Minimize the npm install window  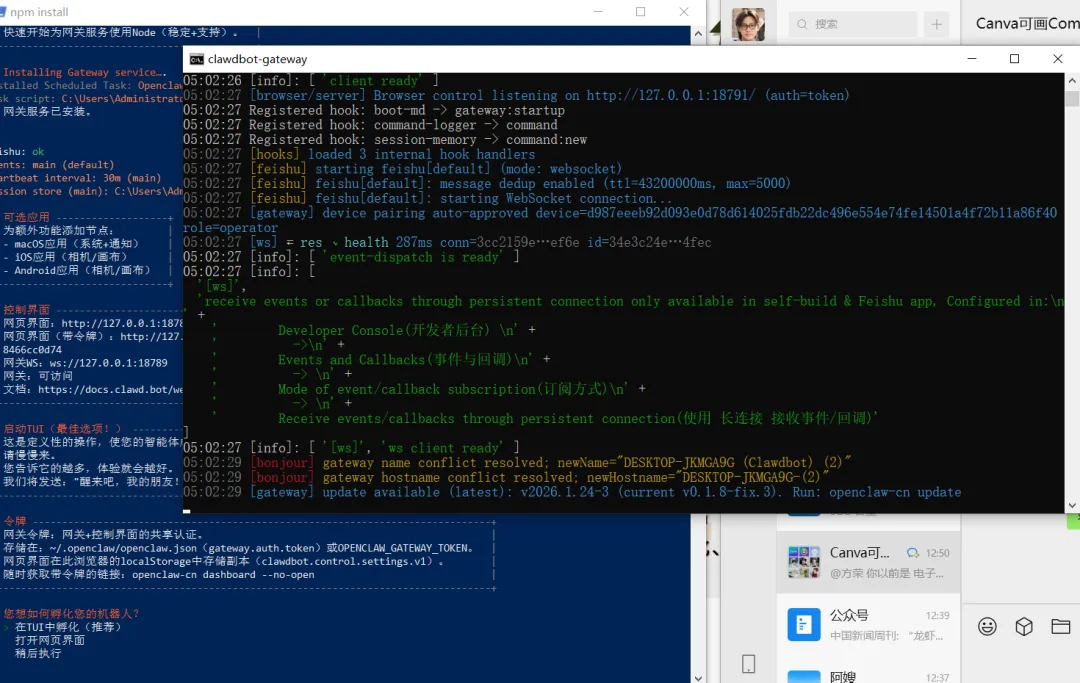598,12
